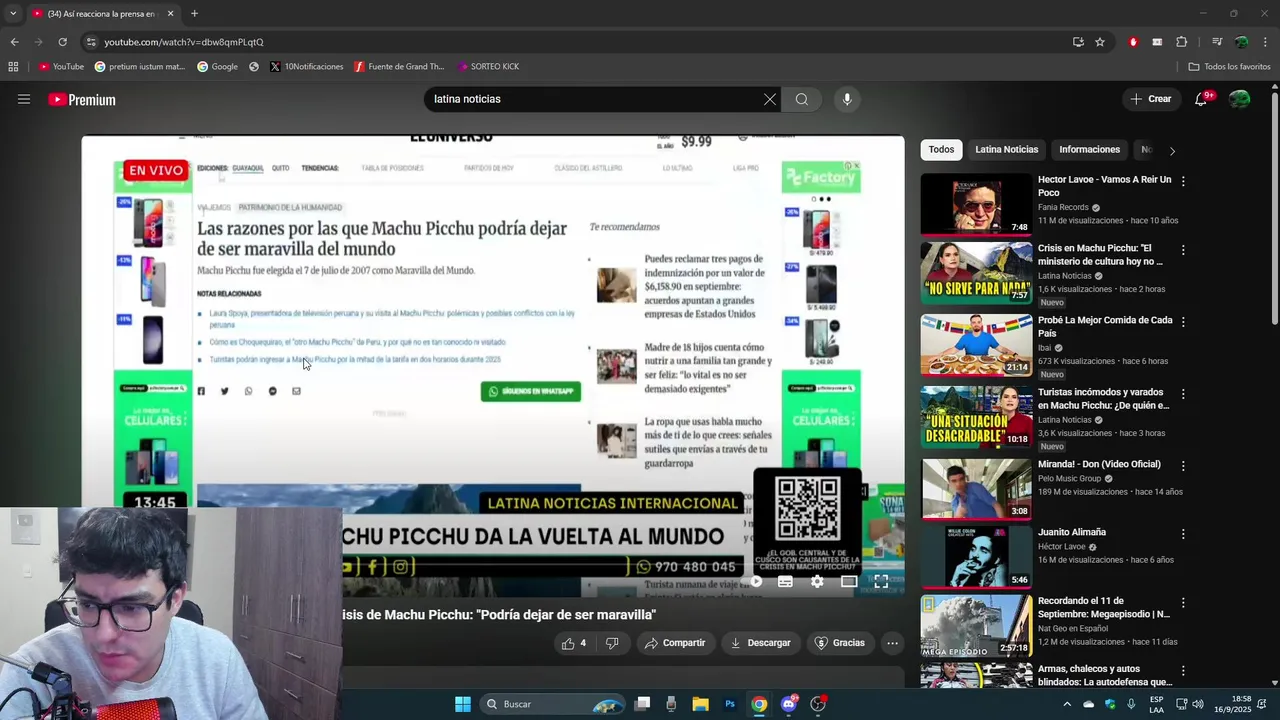Open the 10Notificaciones bookmark
Image resolution: width=1280 pixels, height=720 pixels.
click(x=306, y=67)
